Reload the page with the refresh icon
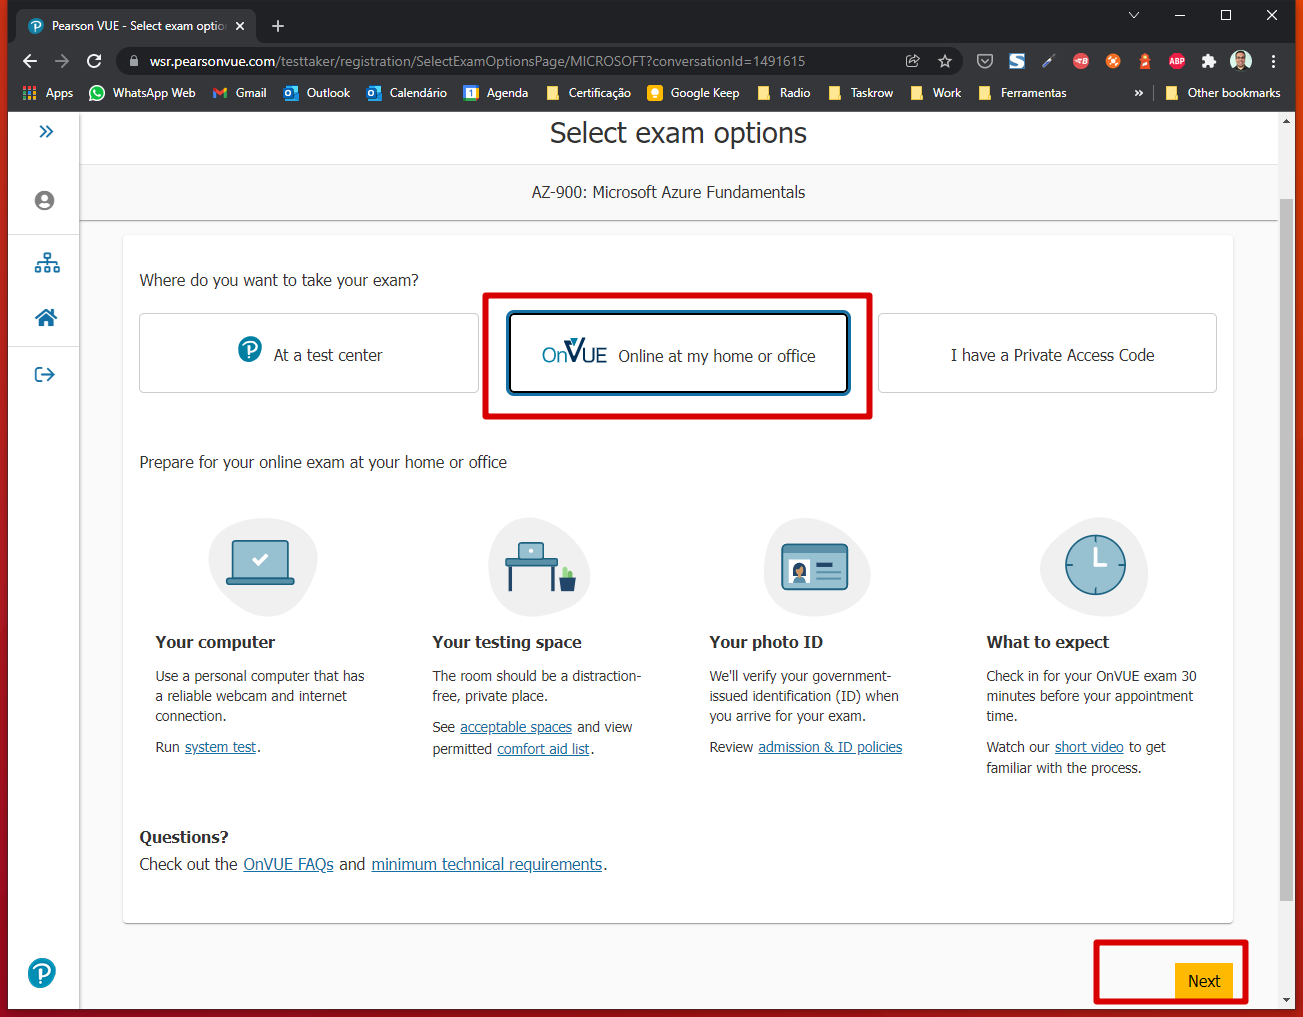The width and height of the screenshot is (1303, 1017). pyautogui.click(x=94, y=61)
